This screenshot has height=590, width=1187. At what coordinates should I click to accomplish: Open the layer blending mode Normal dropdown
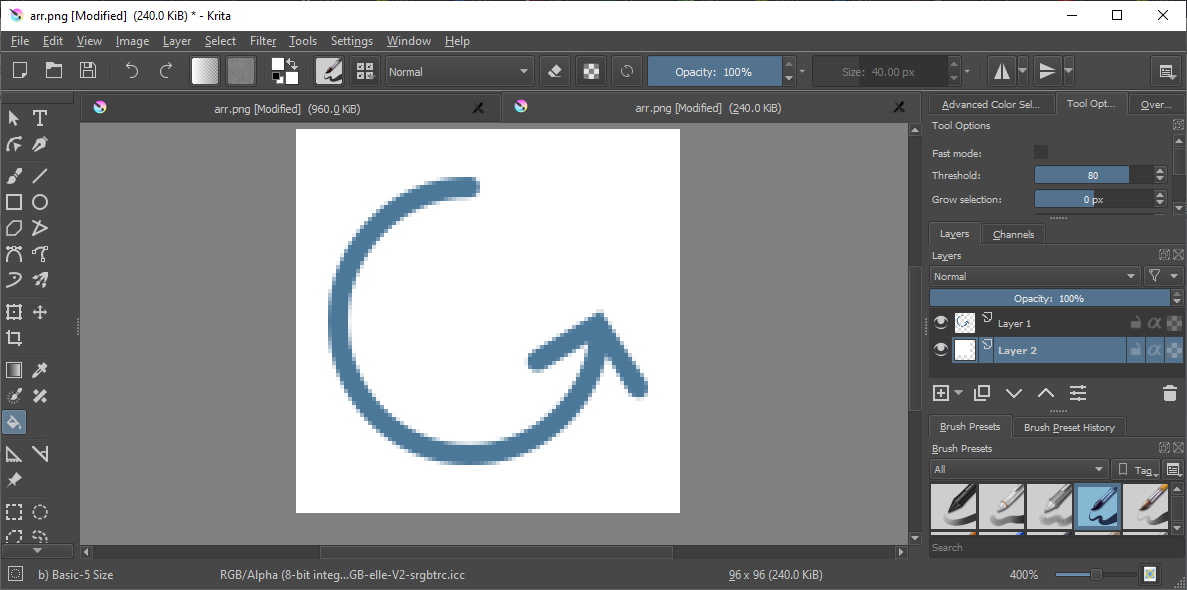(x=1034, y=276)
